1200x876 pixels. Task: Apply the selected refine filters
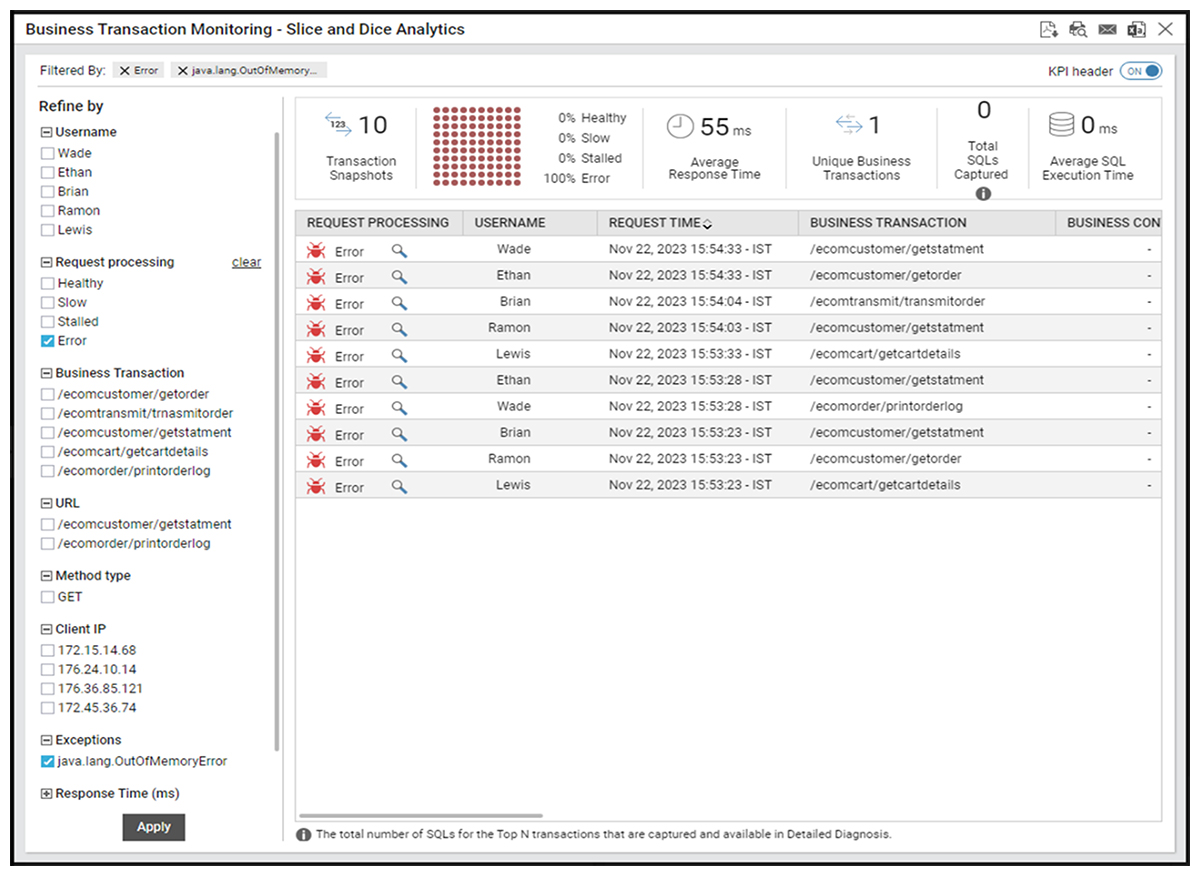pos(154,827)
